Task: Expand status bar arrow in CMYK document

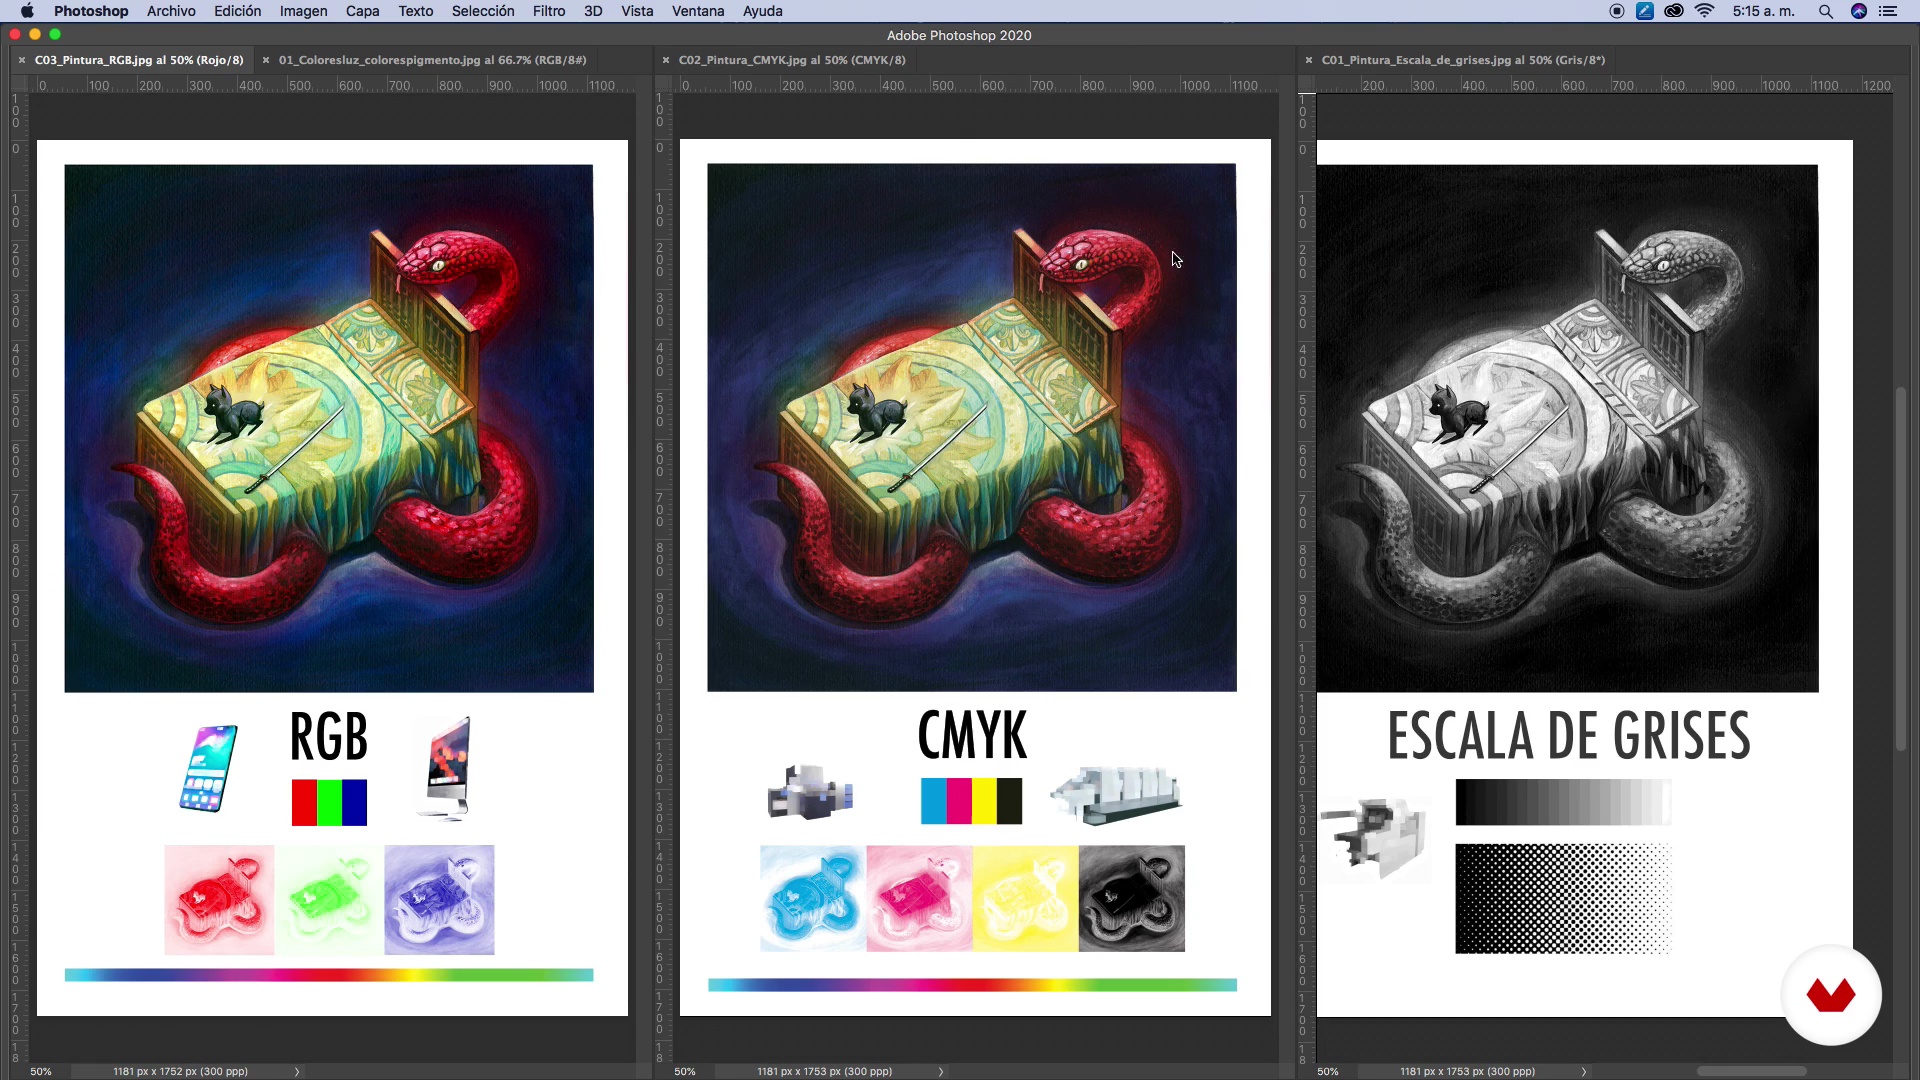Action: tap(941, 1071)
